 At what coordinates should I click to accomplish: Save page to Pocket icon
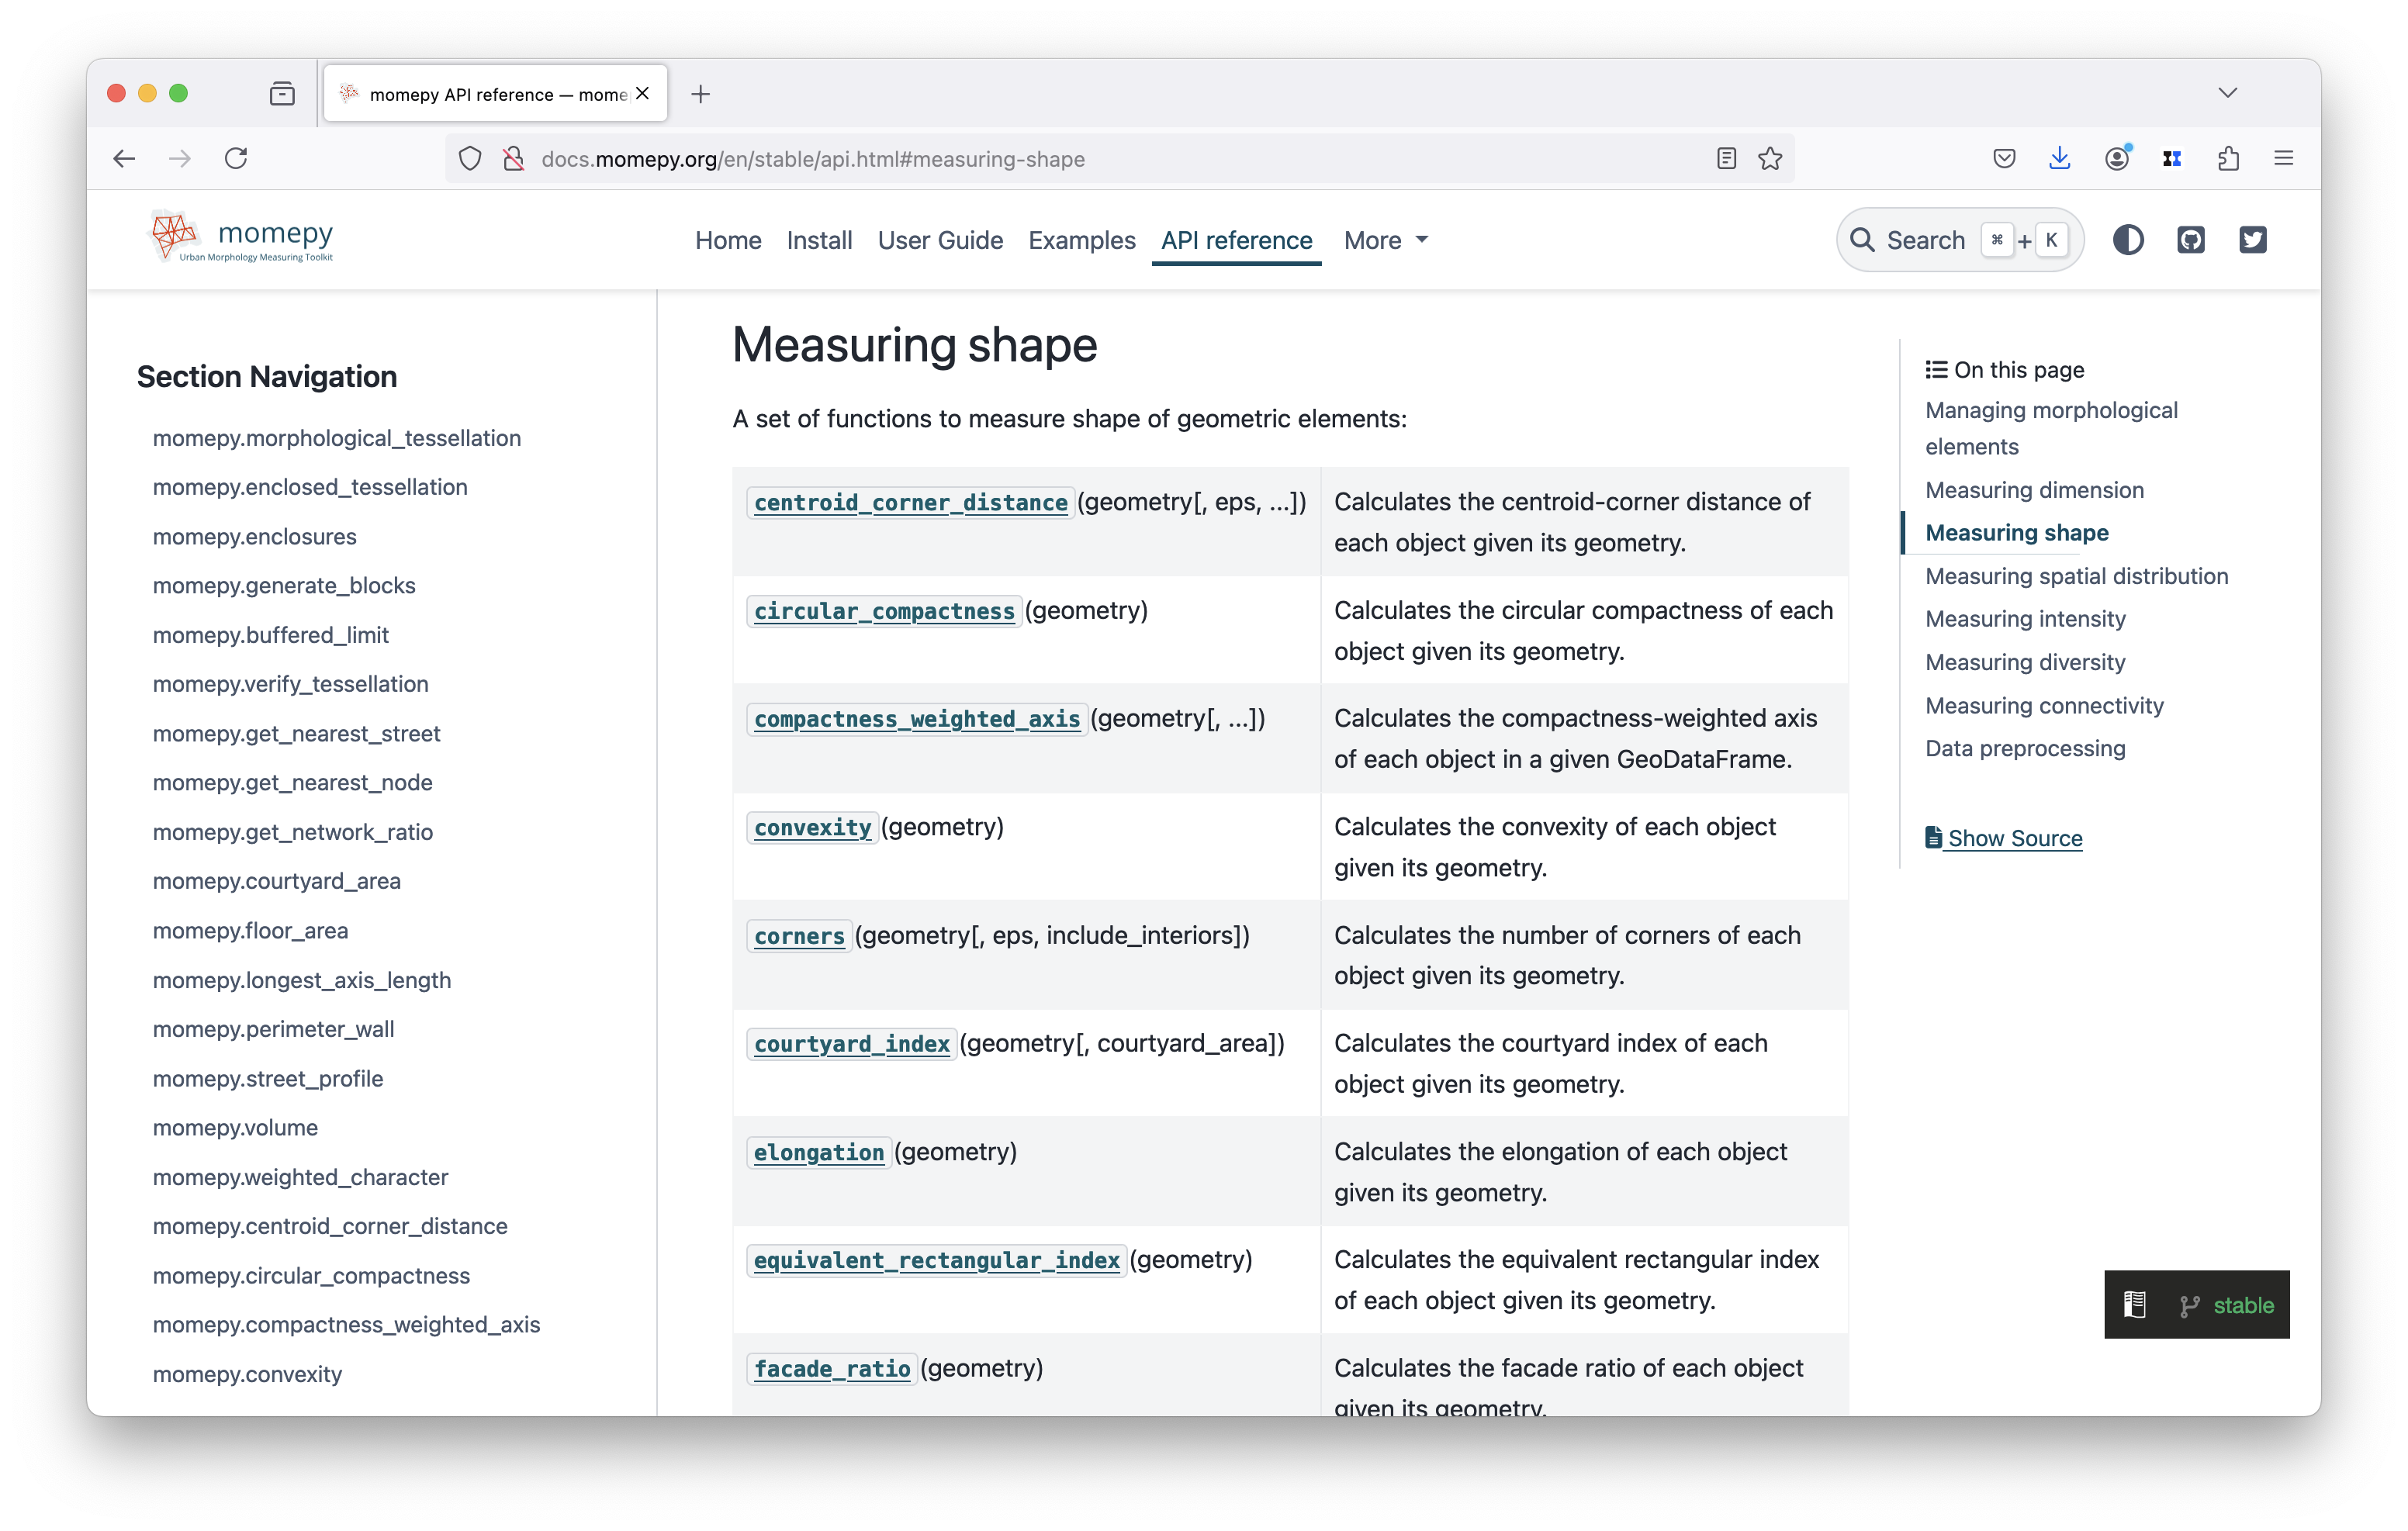point(2004,159)
